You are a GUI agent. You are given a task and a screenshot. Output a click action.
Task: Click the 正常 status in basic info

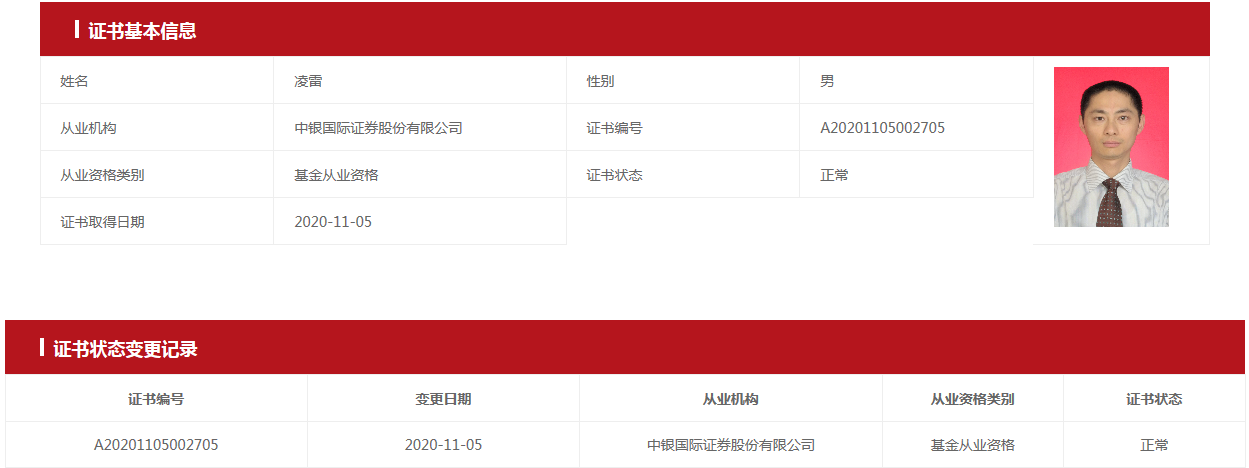(834, 175)
